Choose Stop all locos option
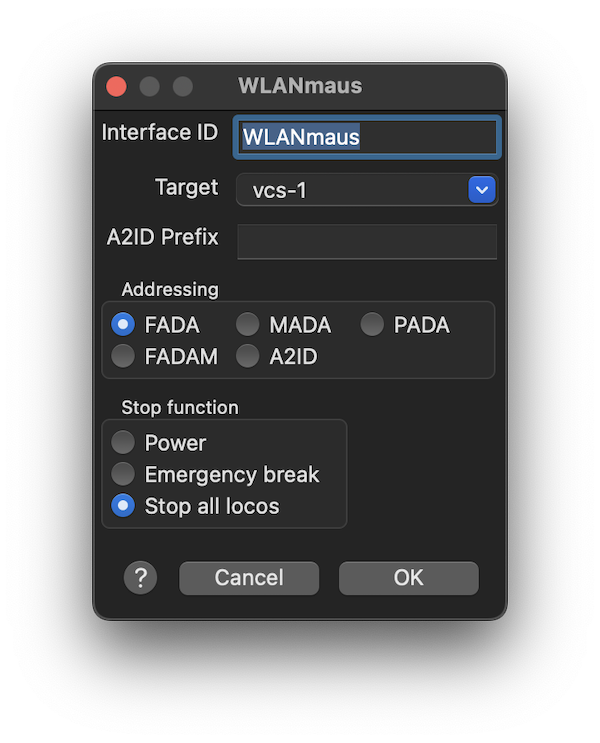The height and width of the screenshot is (743, 600). [124, 506]
